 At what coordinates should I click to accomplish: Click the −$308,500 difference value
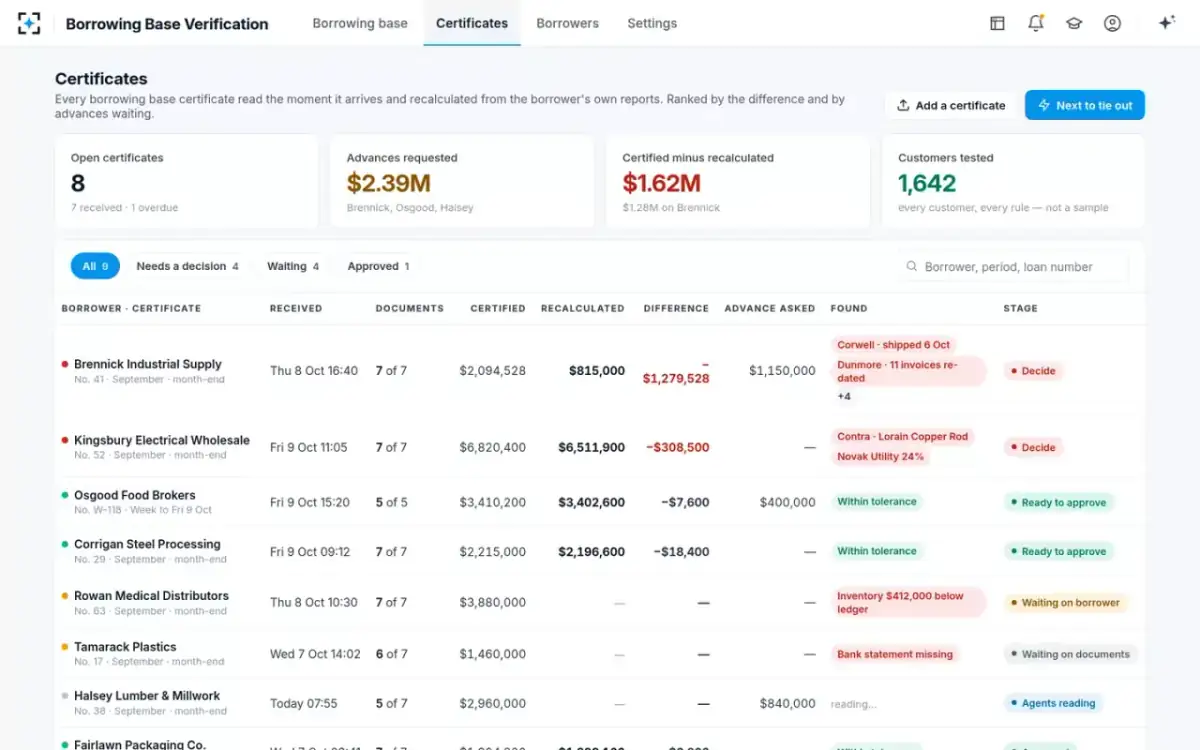(x=678, y=448)
